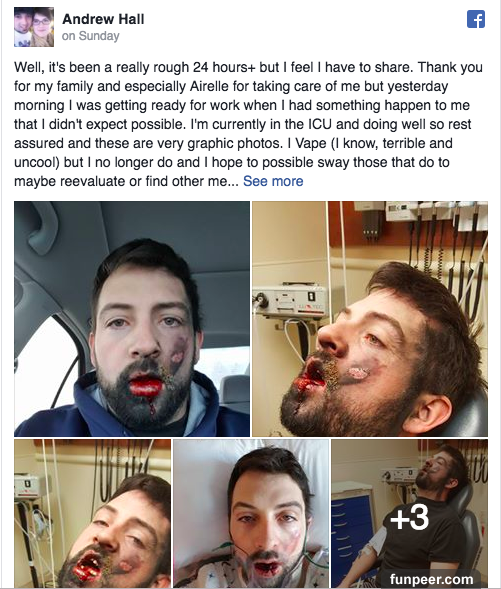The height and width of the screenshot is (589, 501).
Task: Show the +3 additional photos
Action: 409,518
